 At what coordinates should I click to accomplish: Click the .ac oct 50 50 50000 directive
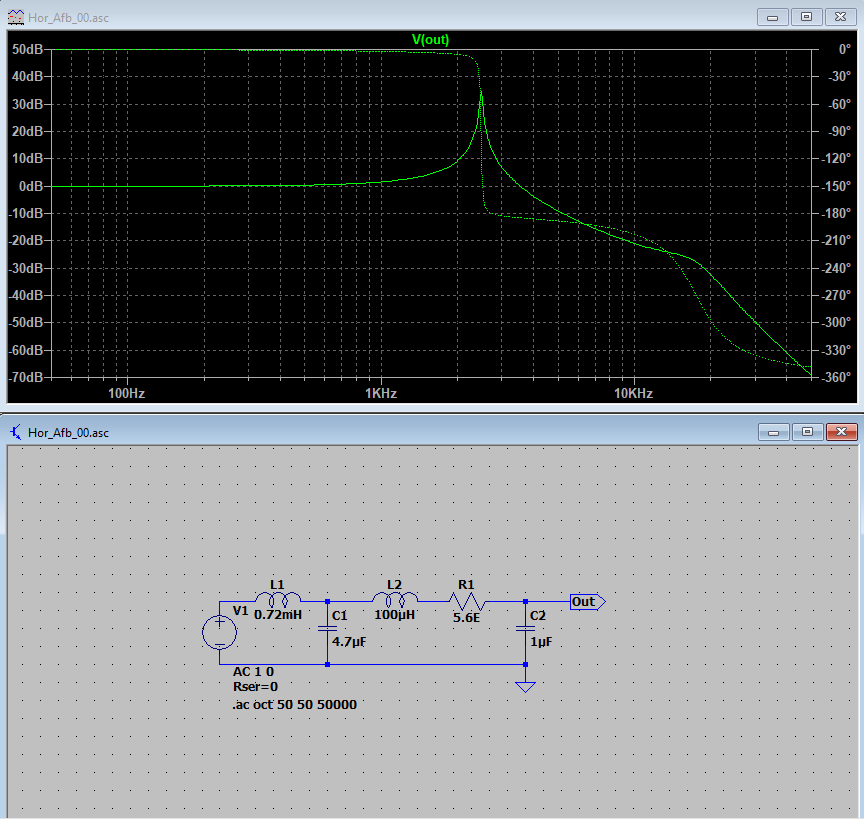coord(295,705)
